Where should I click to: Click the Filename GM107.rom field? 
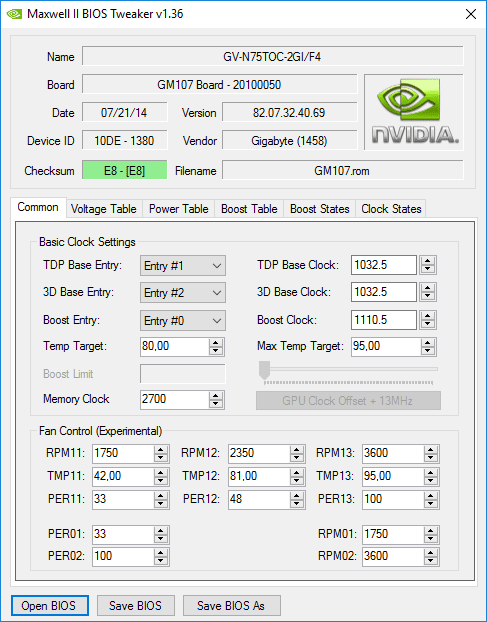coord(343,170)
